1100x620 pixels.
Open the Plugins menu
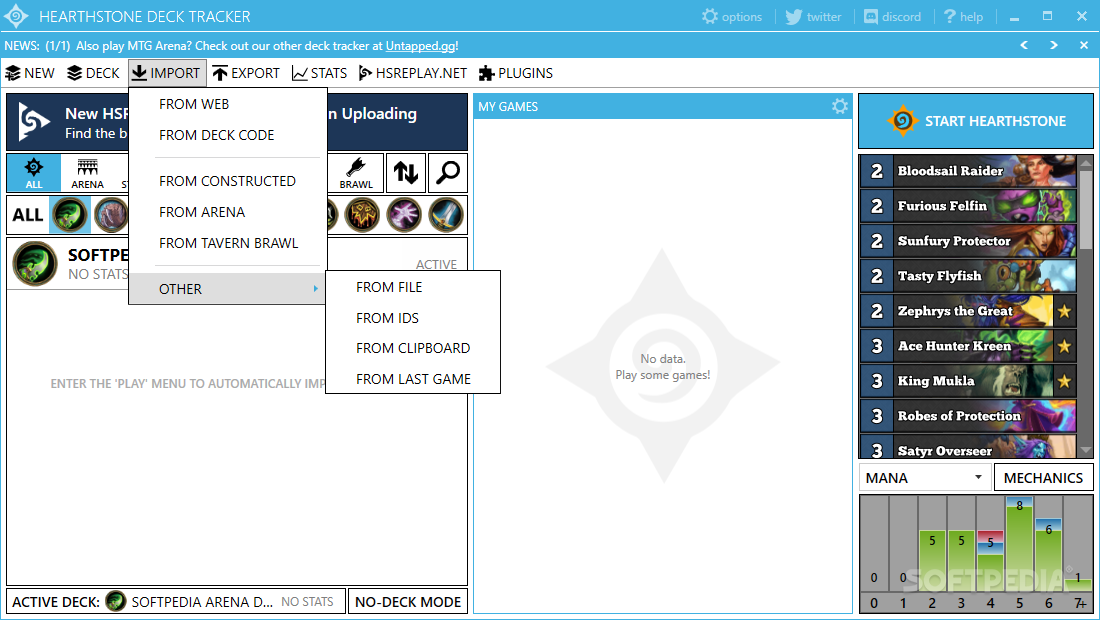(516, 73)
